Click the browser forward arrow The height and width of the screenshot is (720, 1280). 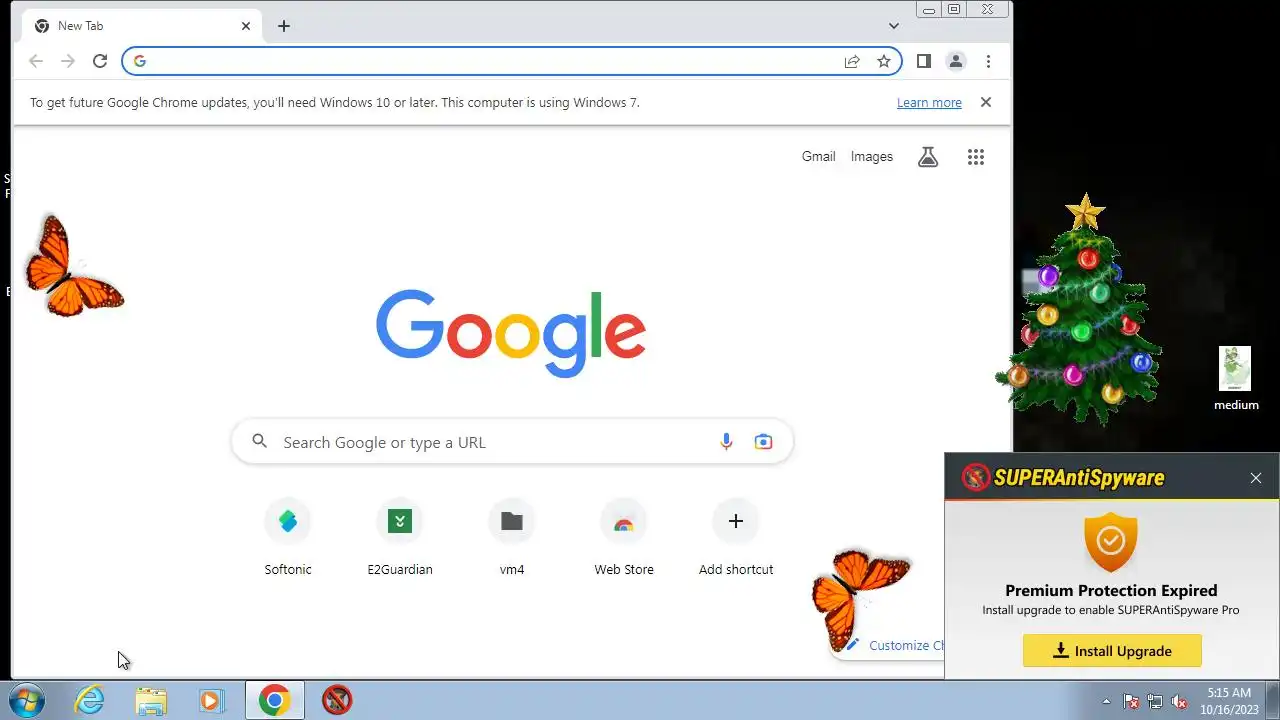(68, 61)
